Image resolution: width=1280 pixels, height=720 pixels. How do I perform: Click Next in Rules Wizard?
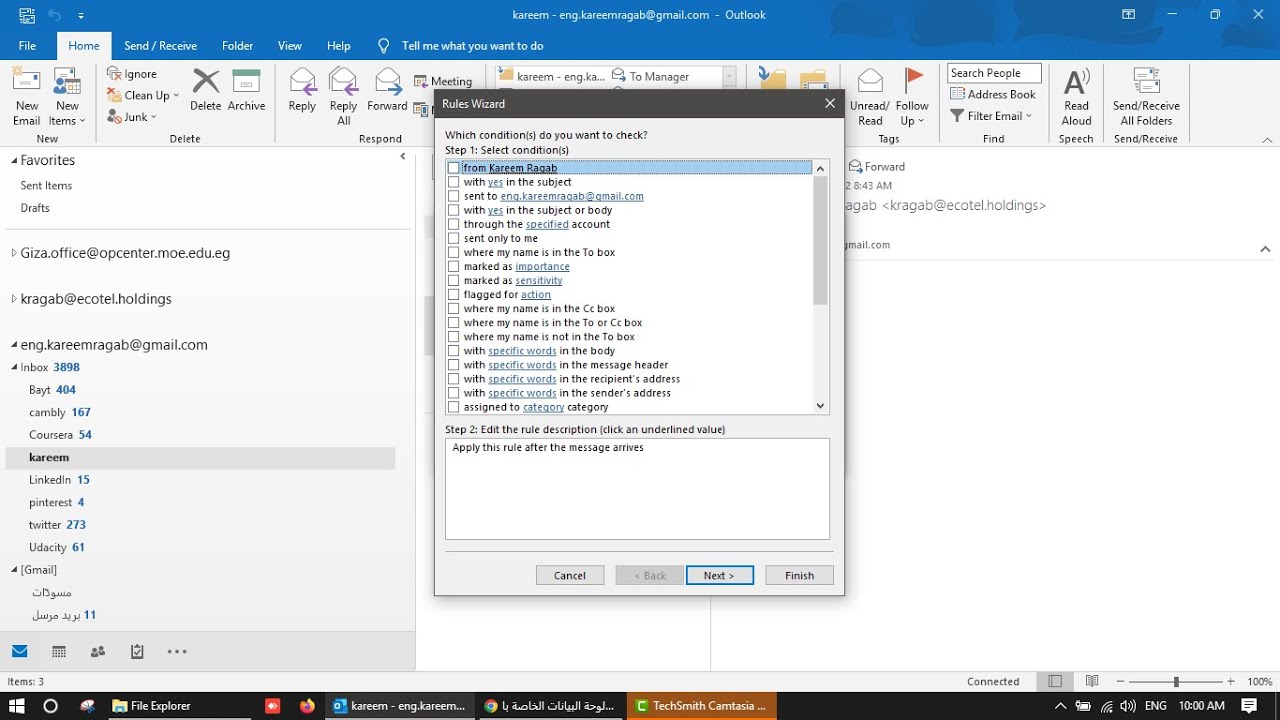click(719, 575)
